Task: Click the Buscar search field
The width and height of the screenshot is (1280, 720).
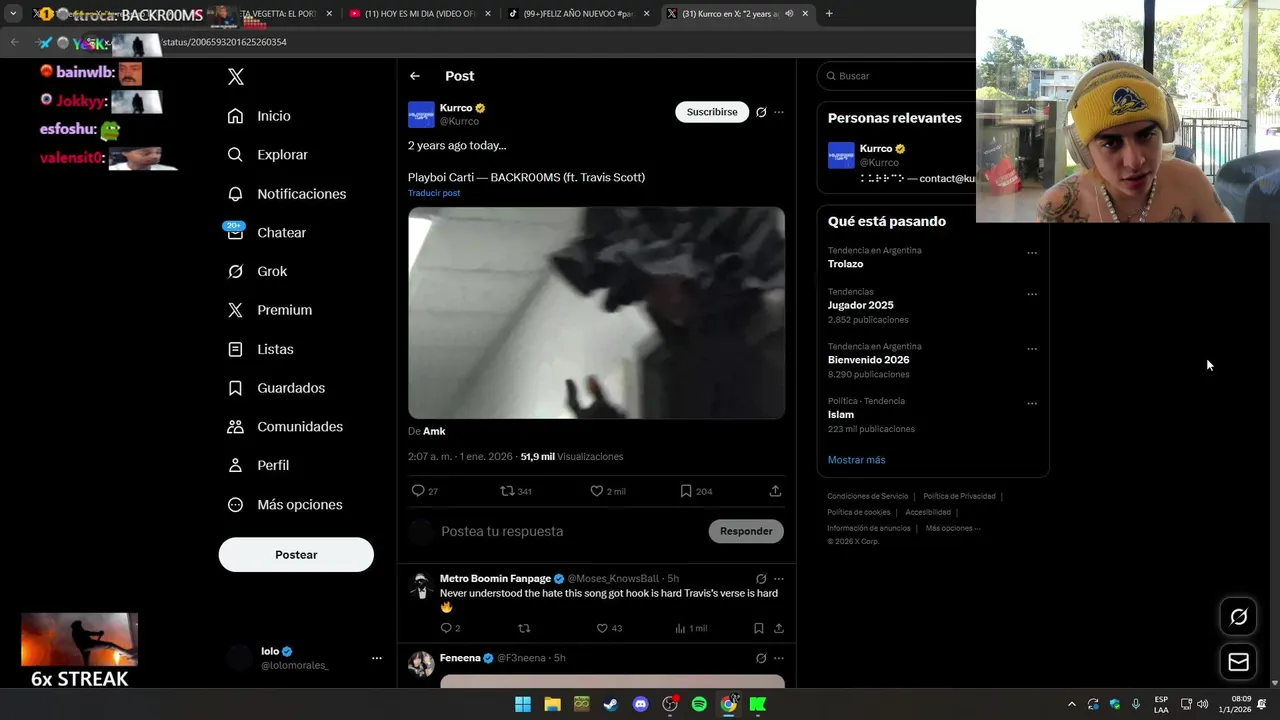Action: click(x=897, y=76)
